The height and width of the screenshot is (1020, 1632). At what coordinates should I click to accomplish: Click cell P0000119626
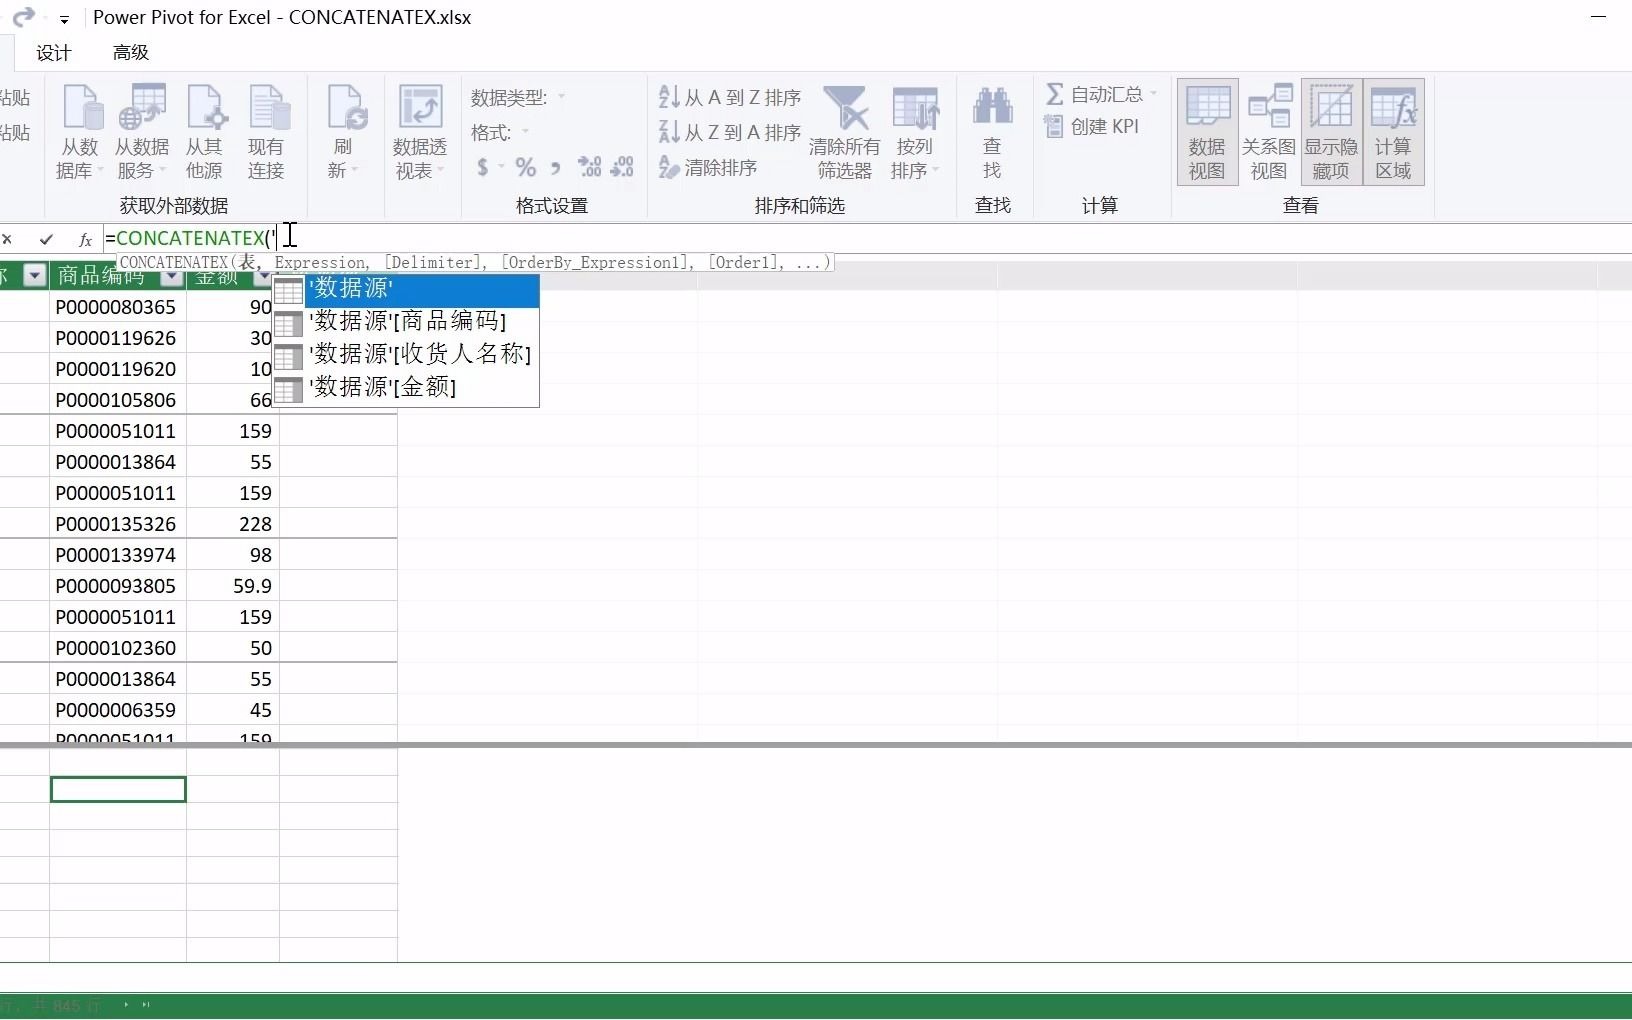pos(118,338)
